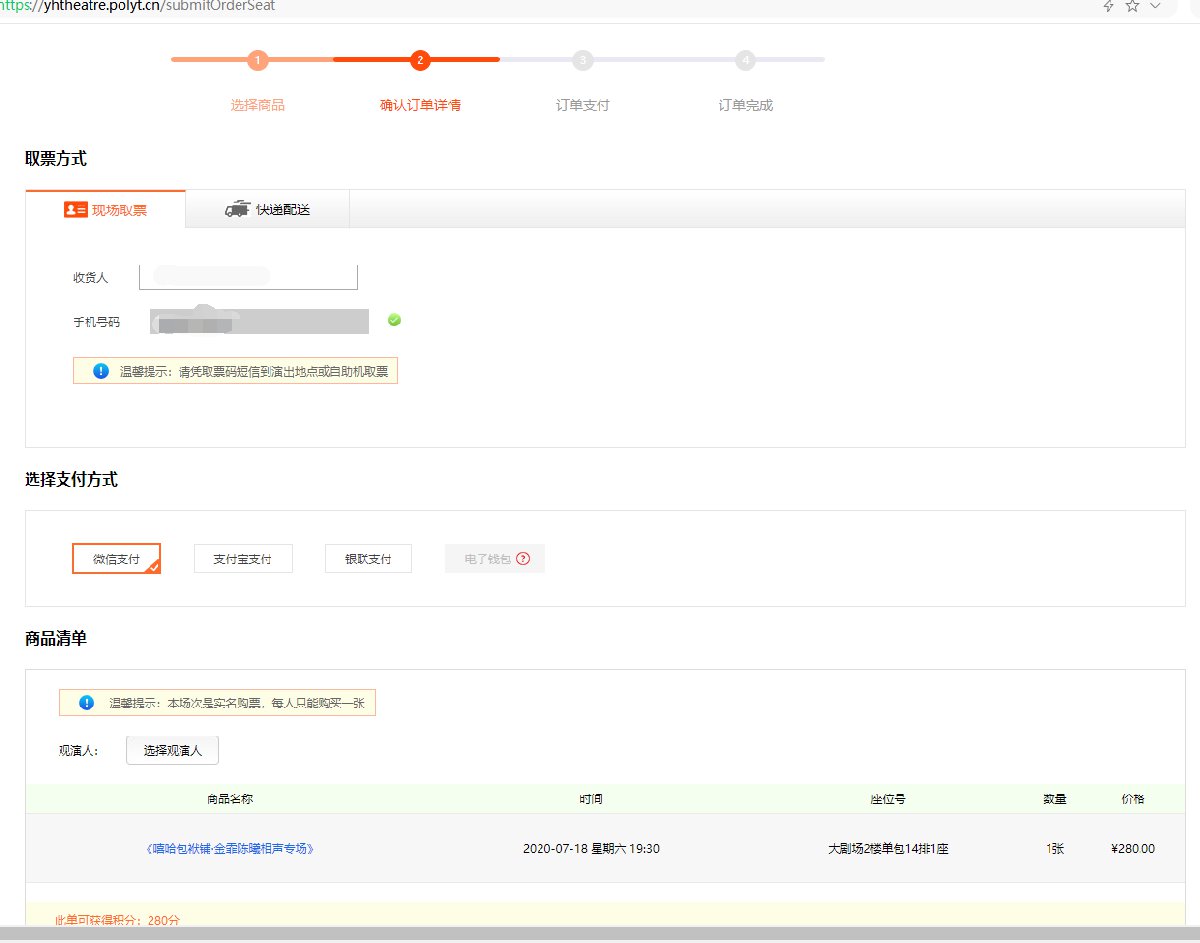Select 微信支付 payment option
This screenshot has width=1200, height=943.
[116, 559]
